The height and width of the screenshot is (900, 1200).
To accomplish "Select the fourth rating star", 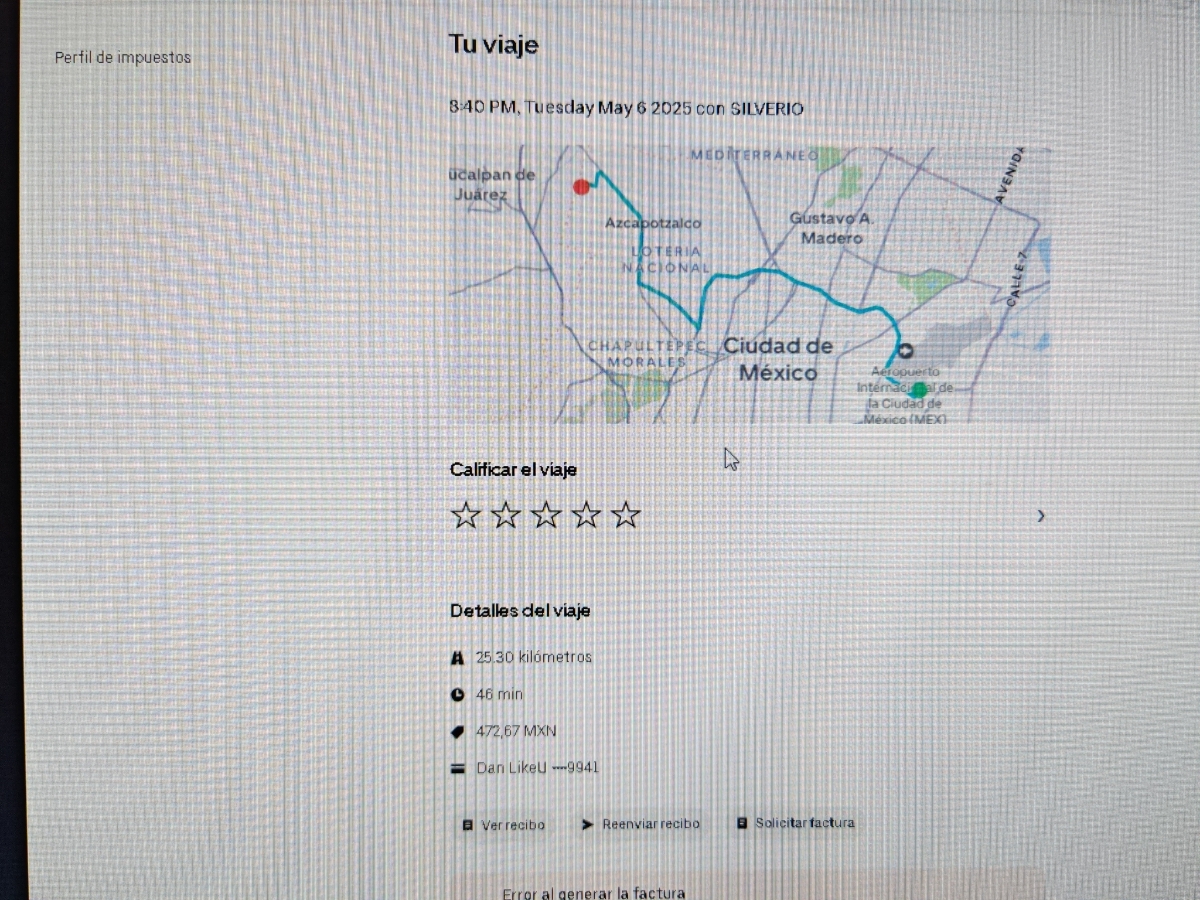I will (x=586, y=515).
